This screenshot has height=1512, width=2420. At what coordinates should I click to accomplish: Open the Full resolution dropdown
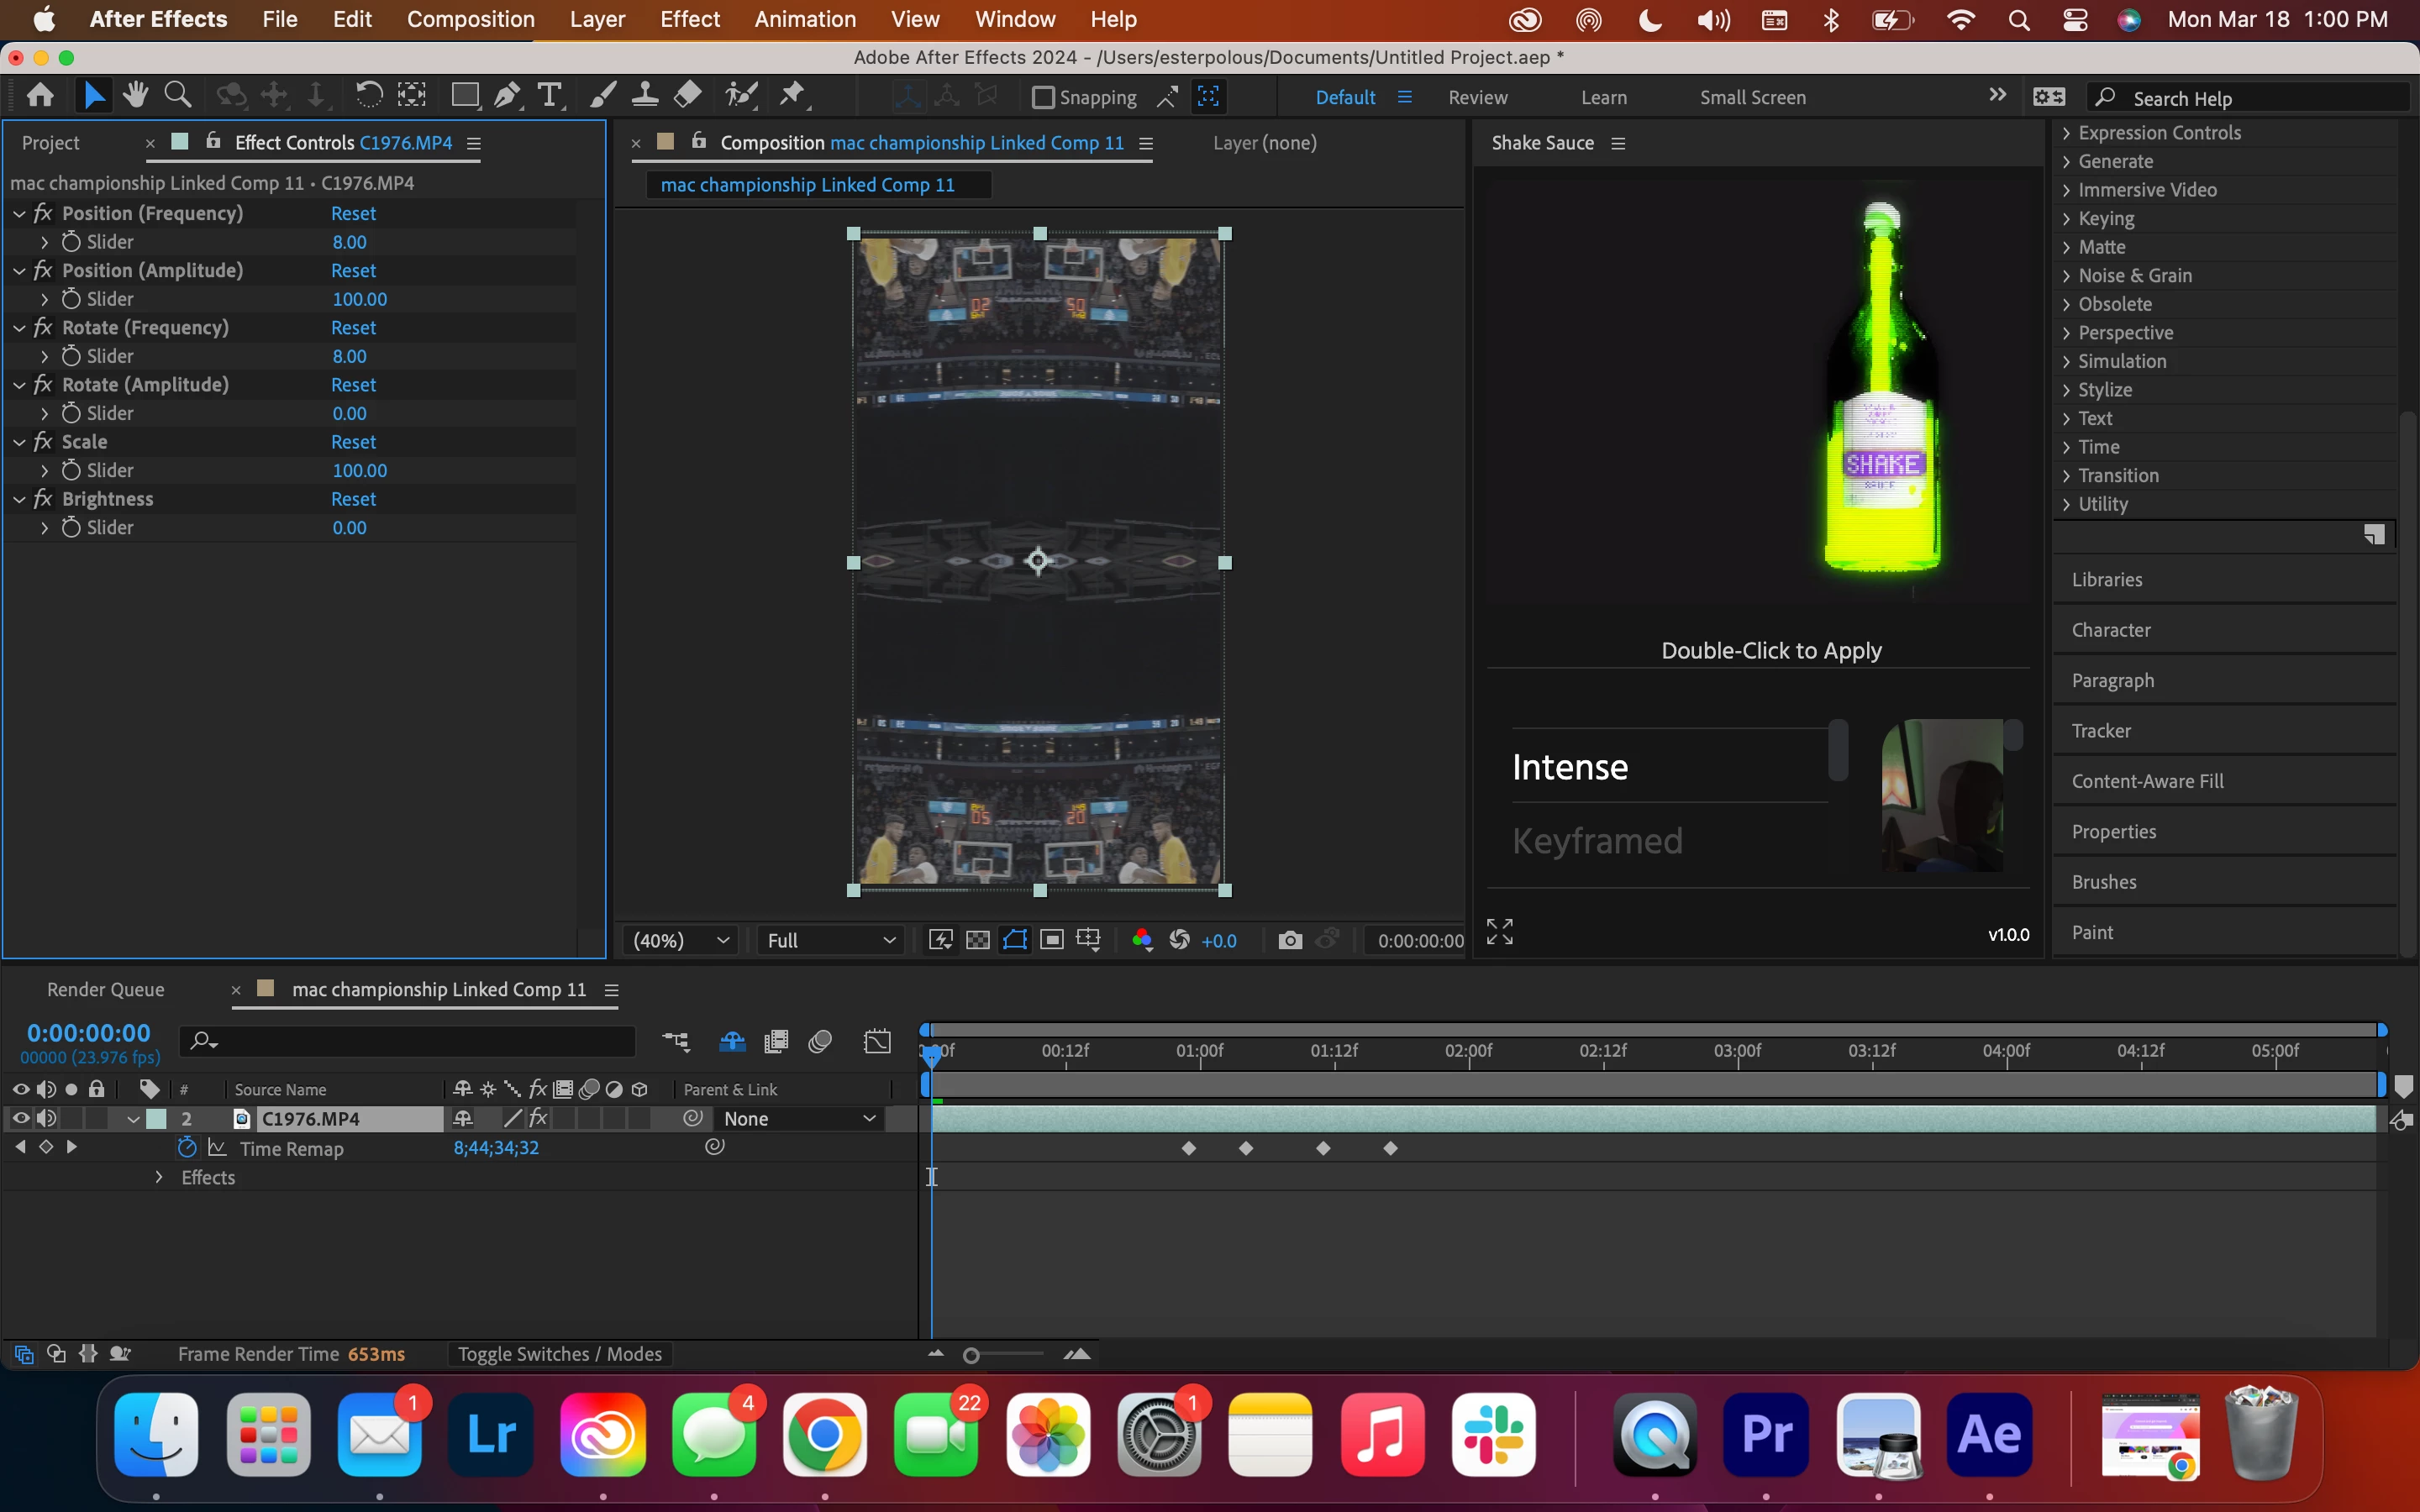point(830,940)
